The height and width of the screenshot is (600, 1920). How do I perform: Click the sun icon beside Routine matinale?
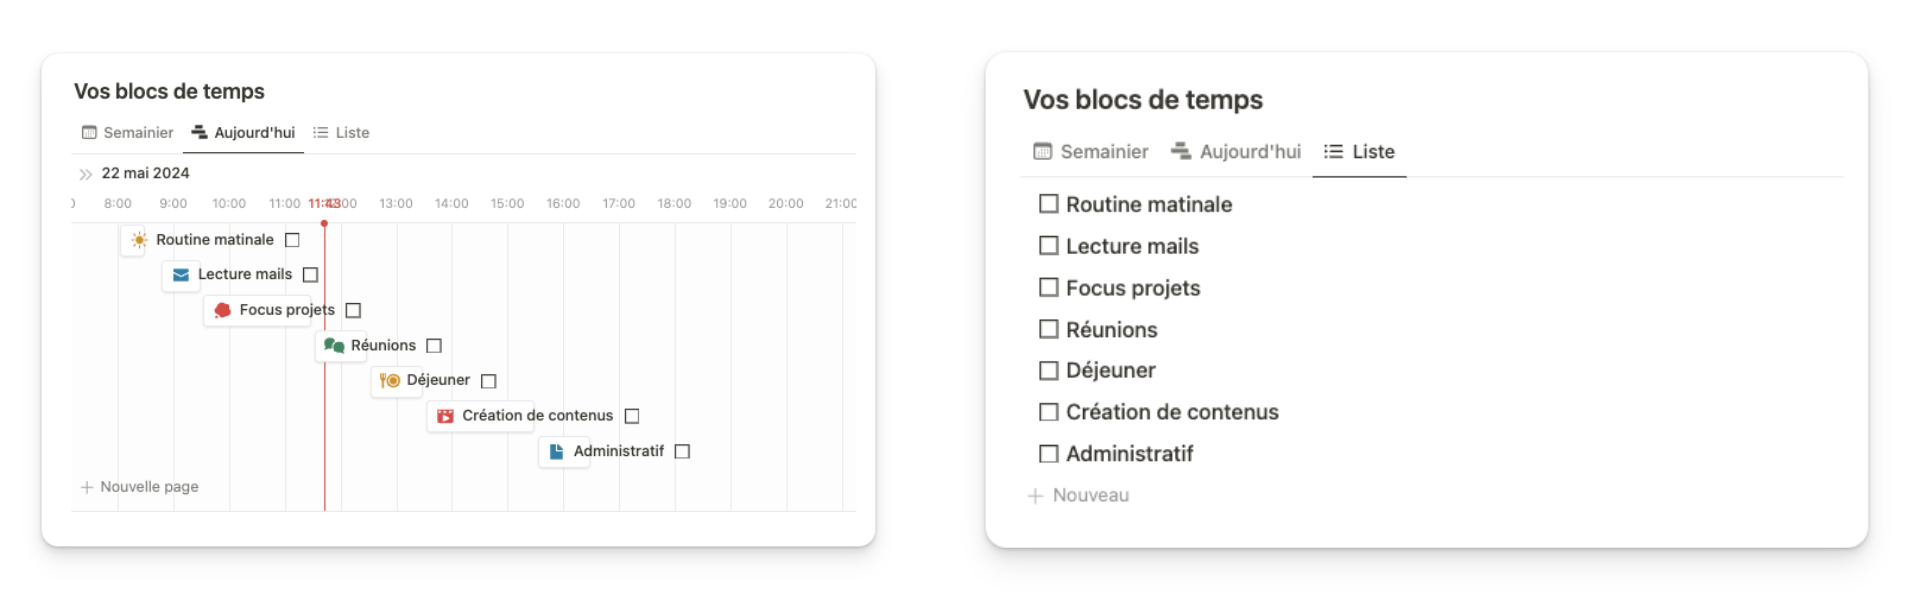click(139, 240)
